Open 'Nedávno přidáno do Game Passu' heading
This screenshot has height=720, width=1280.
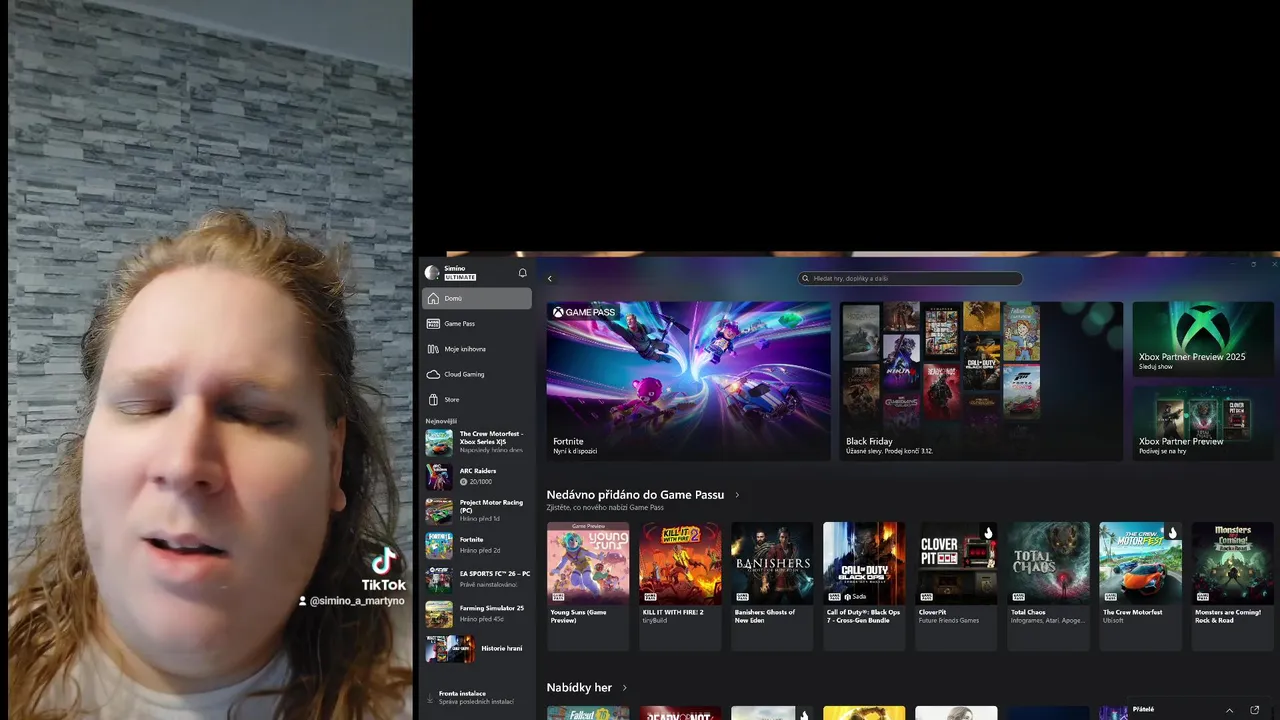(635, 495)
